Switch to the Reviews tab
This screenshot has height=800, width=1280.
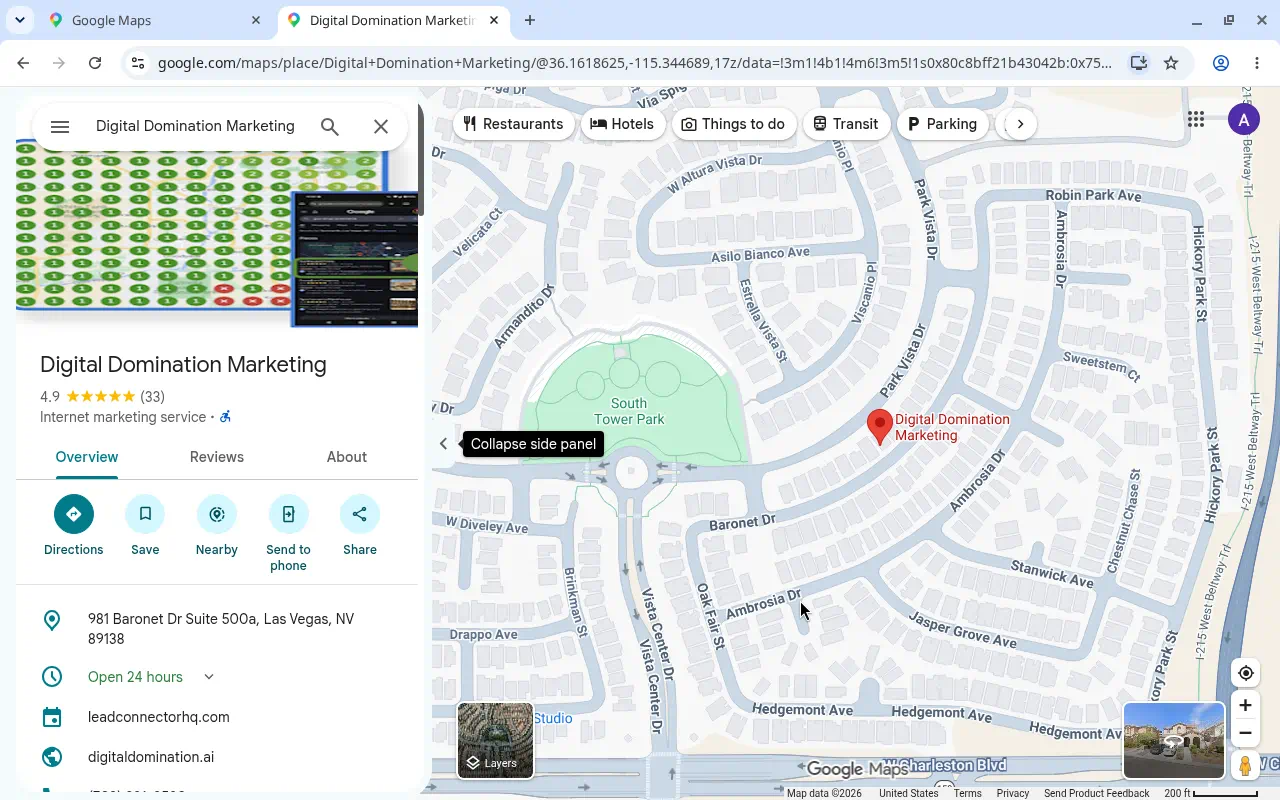(x=217, y=457)
